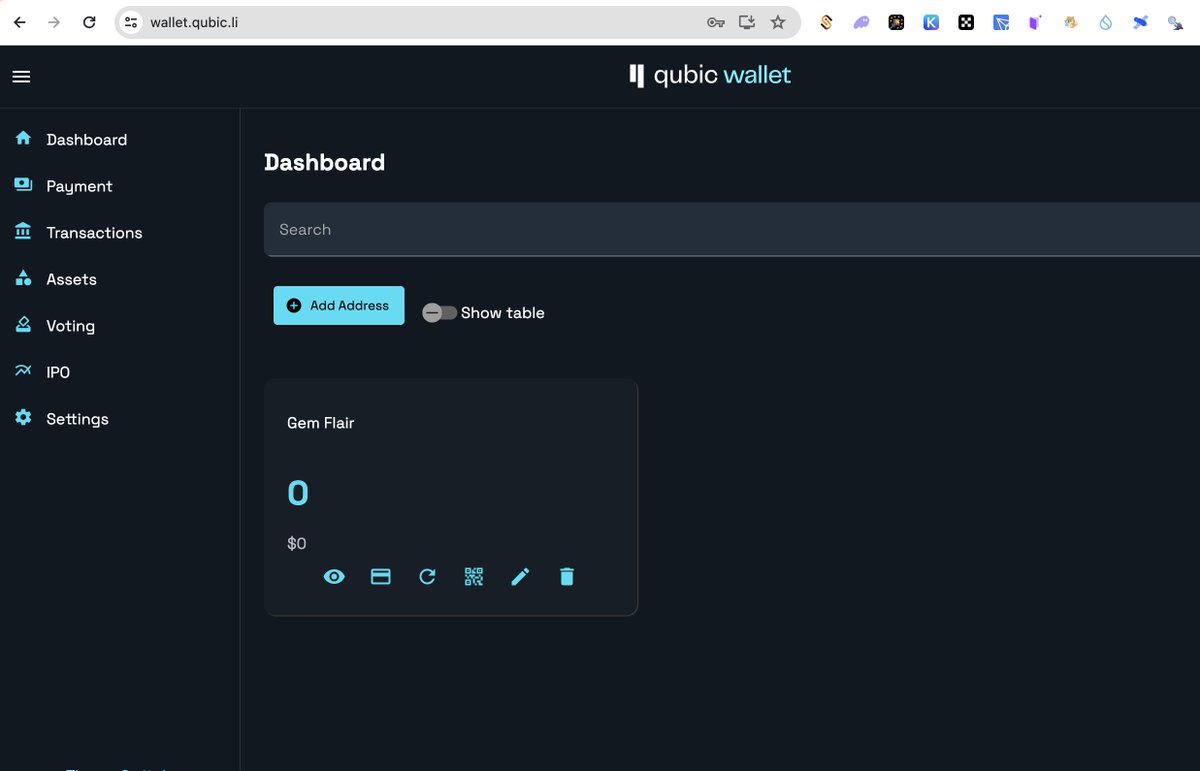Open the purple ghost Phantom extension
The image size is (1200, 771).
point(861,22)
